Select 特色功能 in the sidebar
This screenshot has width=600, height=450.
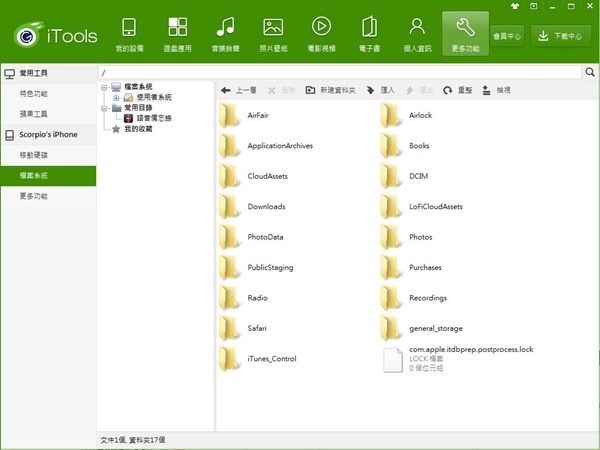(x=33, y=94)
